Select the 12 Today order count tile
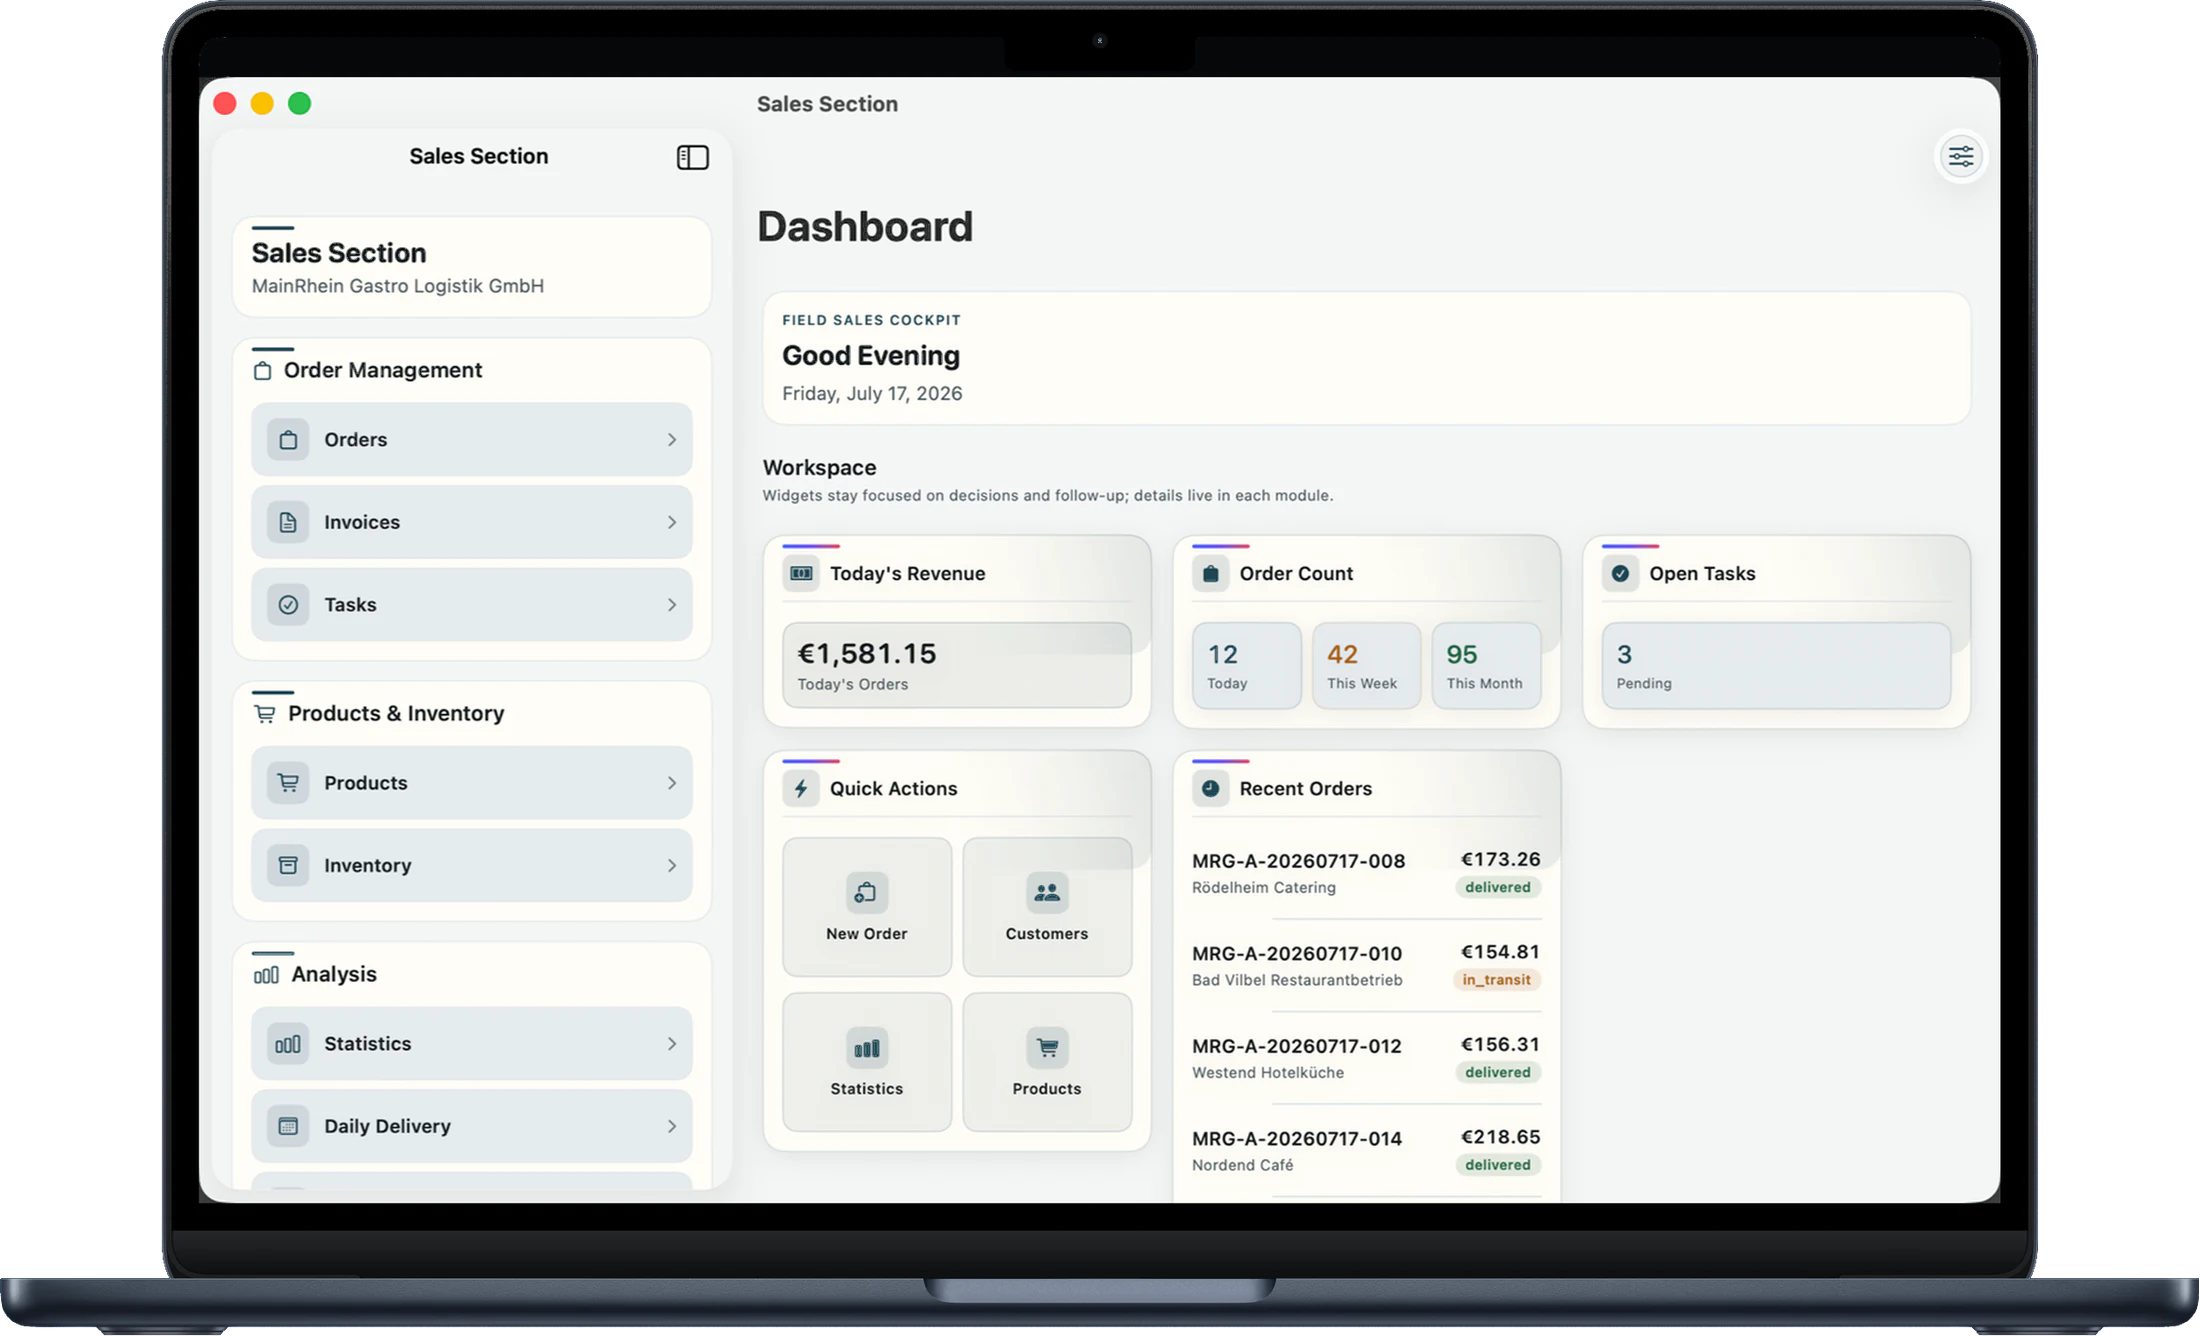Screen dimensions: 2200x1336 coord(1246,666)
